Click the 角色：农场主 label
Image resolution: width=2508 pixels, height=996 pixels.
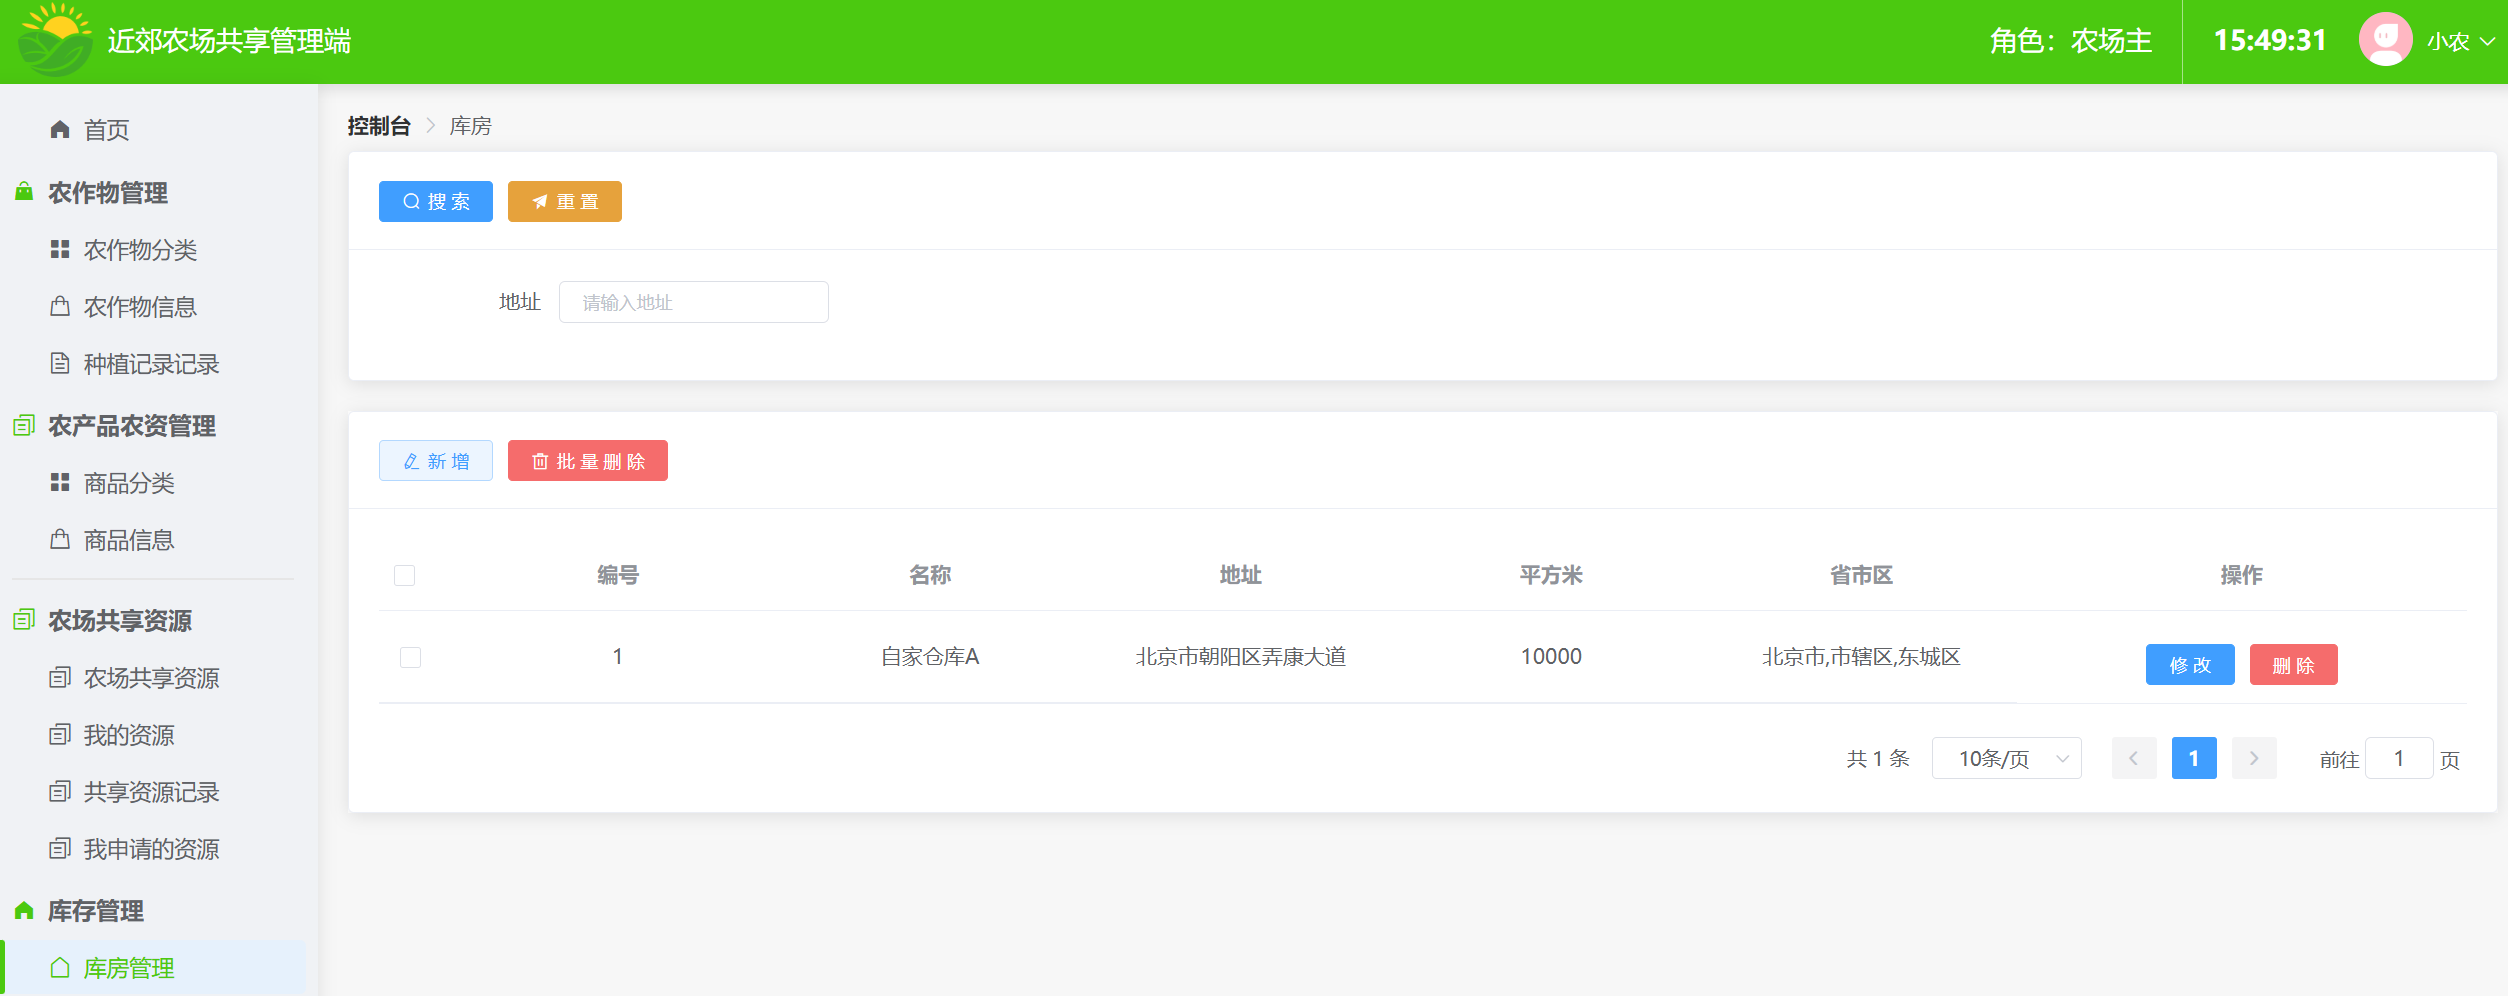click(x=2070, y=41)
